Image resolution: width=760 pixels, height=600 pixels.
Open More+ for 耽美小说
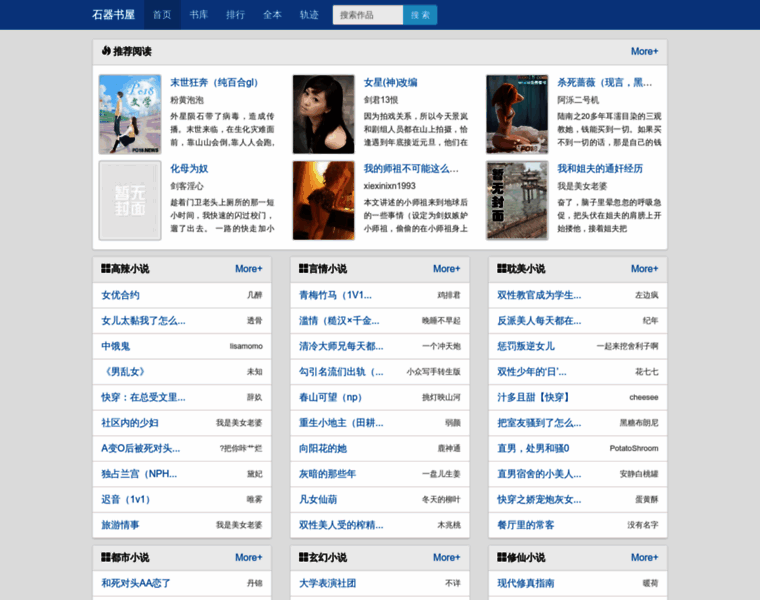(x=644, y=268)
